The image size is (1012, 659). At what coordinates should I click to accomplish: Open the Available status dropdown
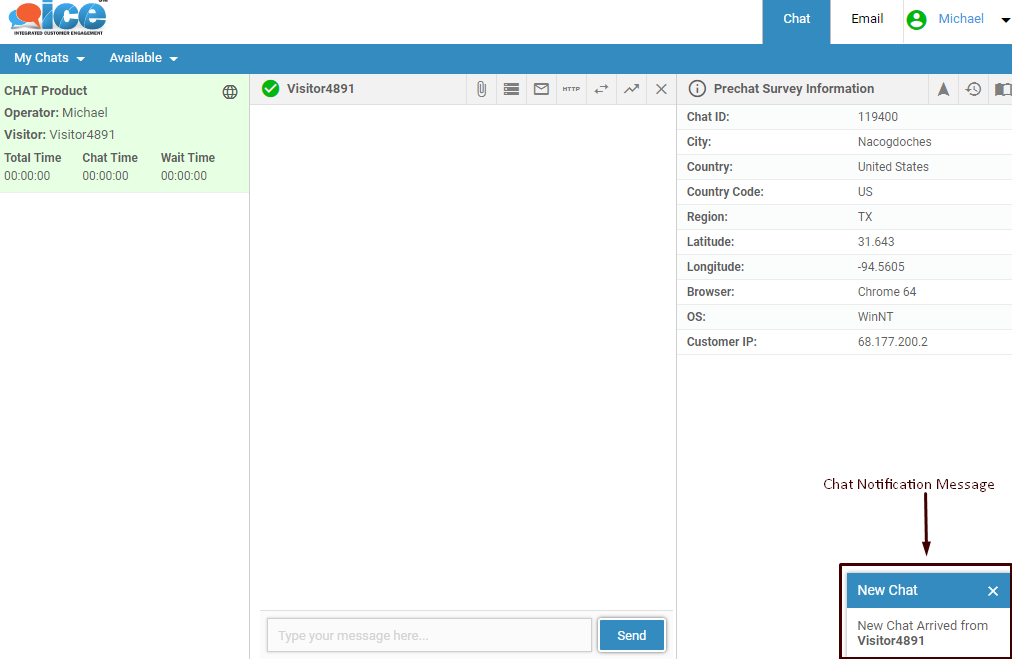coord(143,58)
